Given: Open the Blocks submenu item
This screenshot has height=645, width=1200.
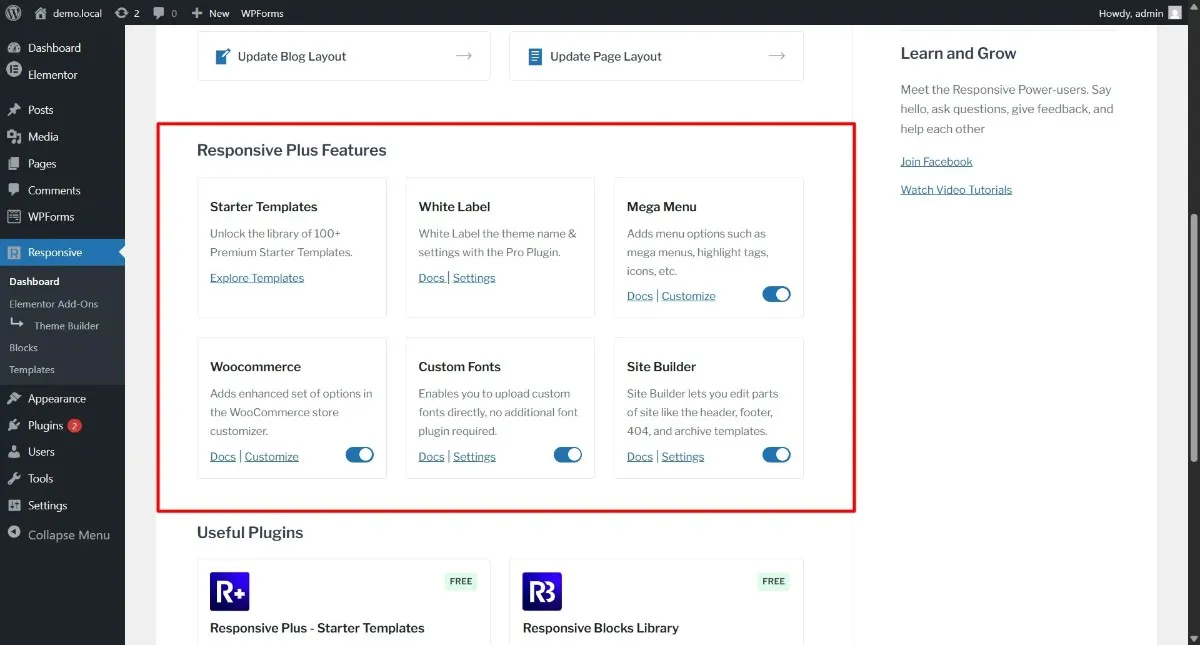Looking at the screenshot, I should pyautogui.click(x=23, y=348).
